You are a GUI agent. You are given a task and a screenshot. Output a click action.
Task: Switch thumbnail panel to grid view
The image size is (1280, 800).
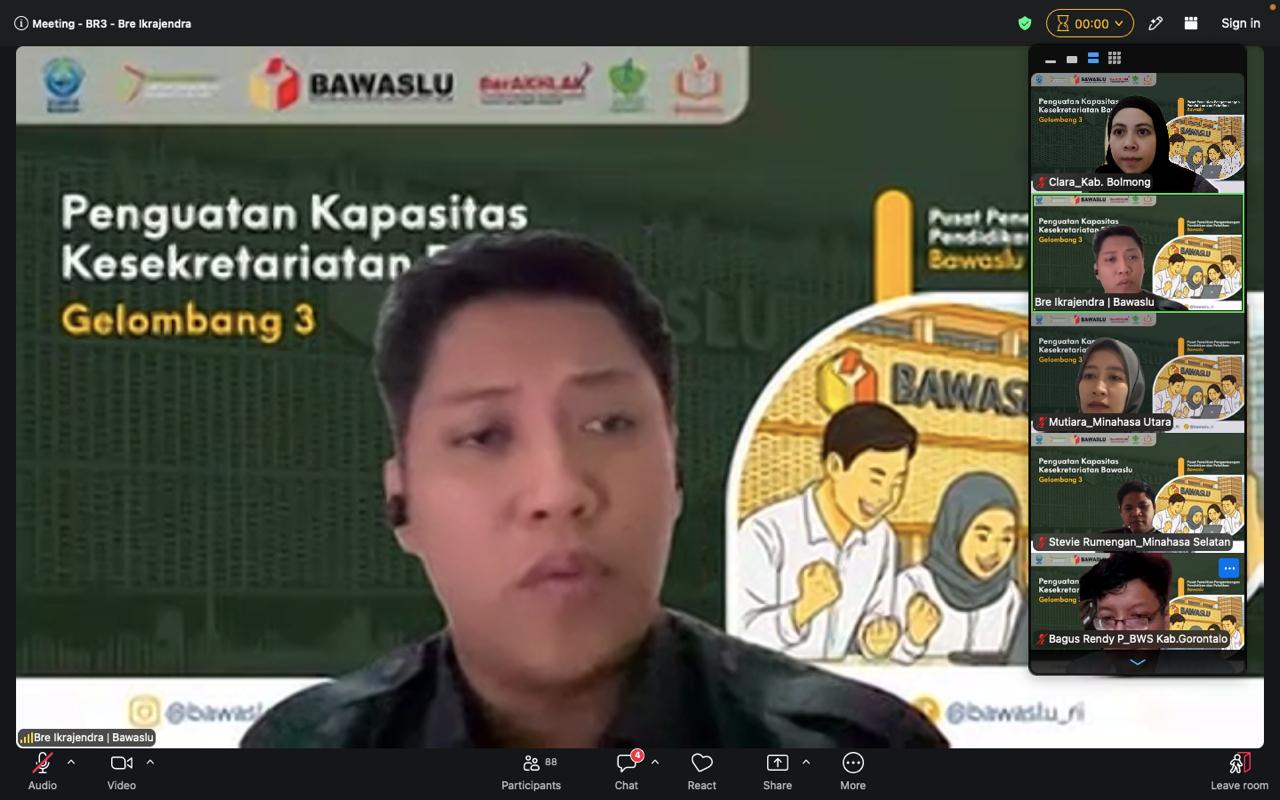click(x=1114, y=59)
